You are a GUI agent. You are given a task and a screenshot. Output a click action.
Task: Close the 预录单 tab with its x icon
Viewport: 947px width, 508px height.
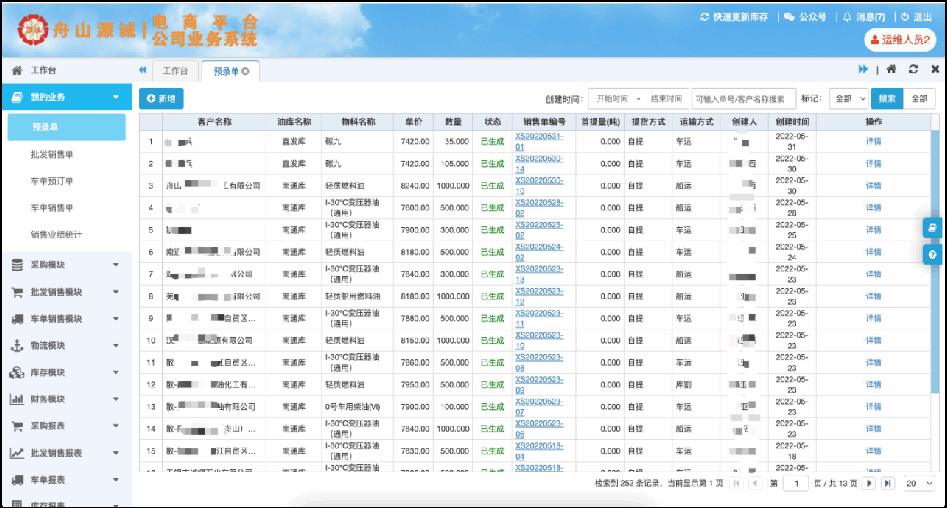245,71
